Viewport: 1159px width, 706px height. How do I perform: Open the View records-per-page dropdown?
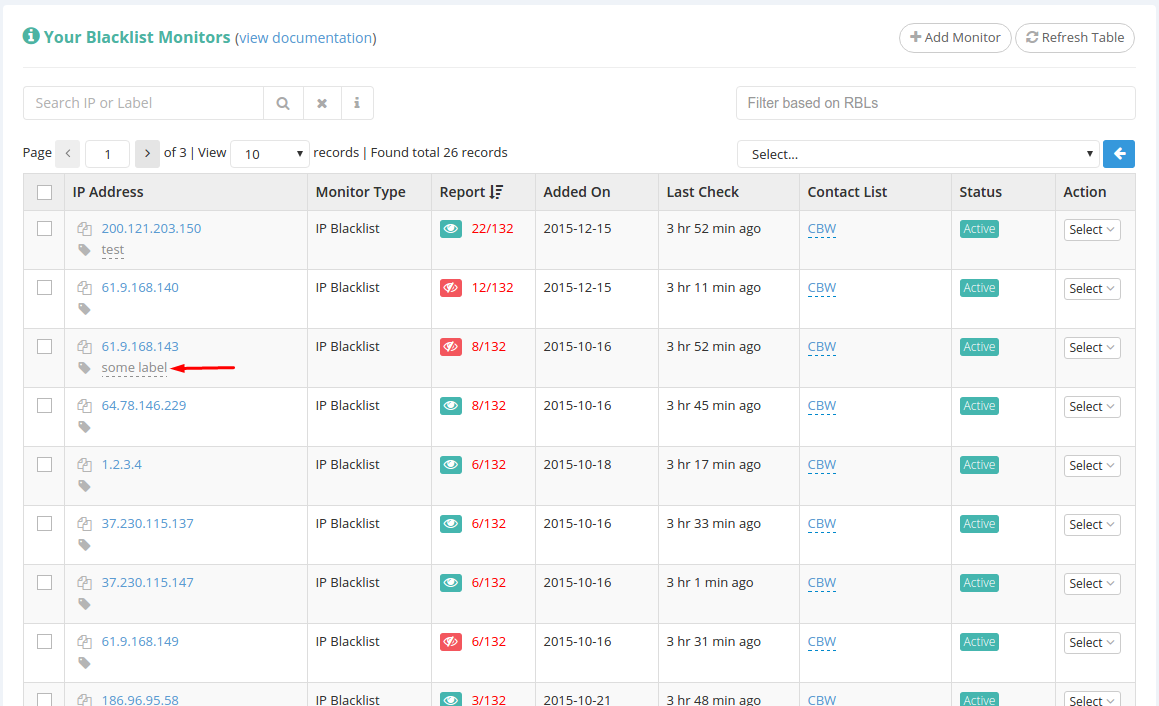(x=270, y=154)
